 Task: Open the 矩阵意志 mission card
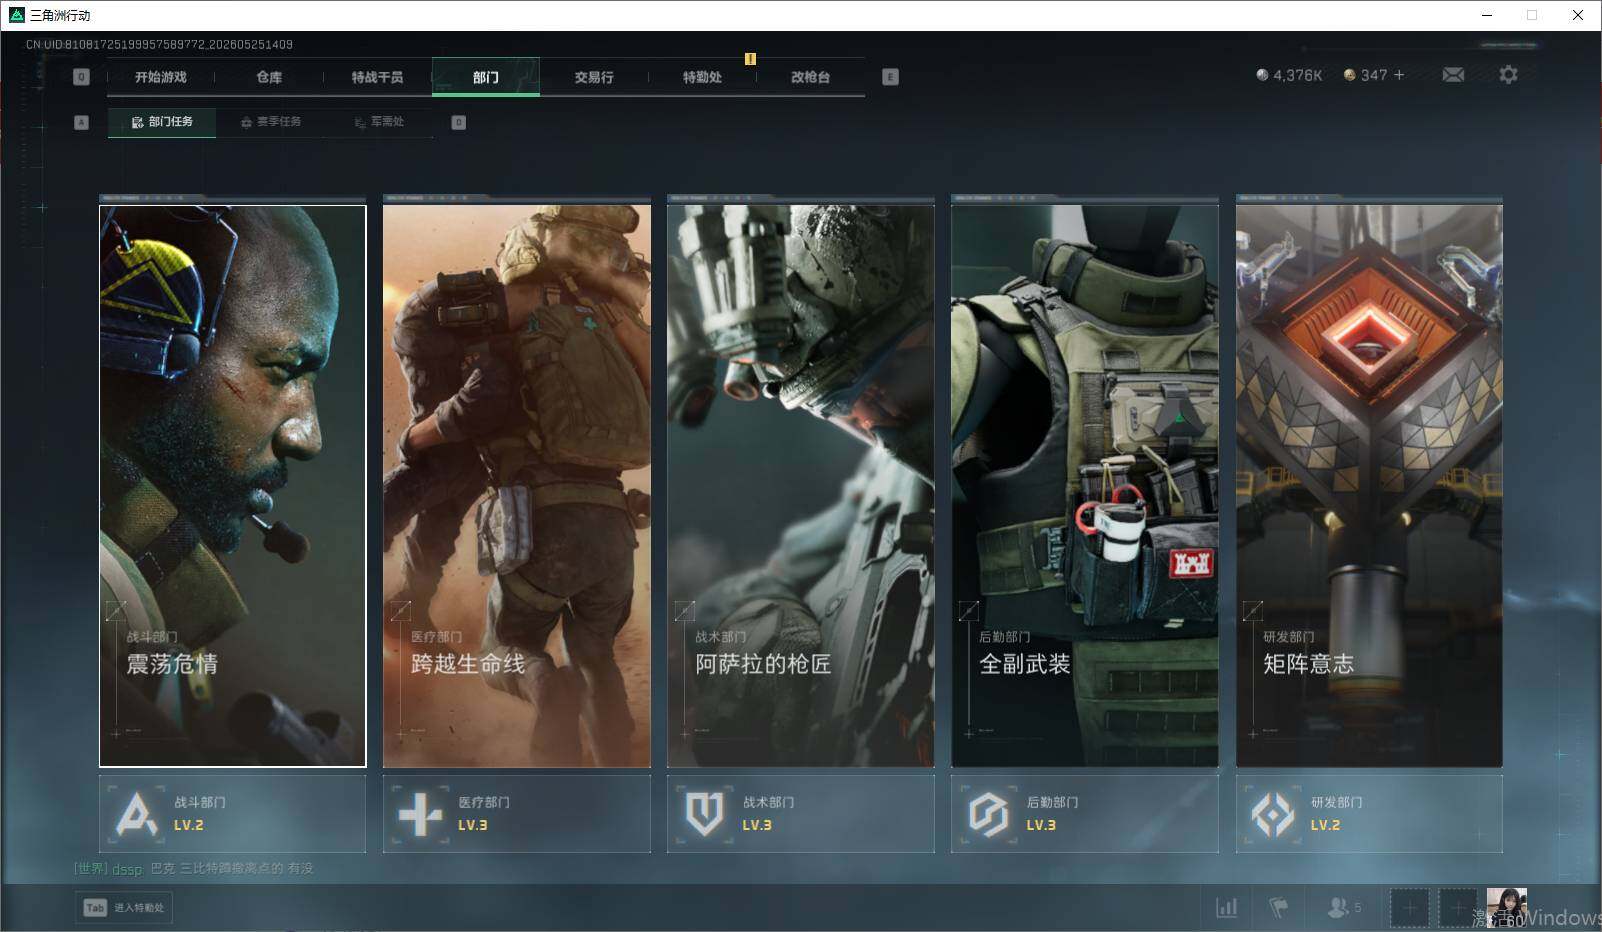point(1369,486)
